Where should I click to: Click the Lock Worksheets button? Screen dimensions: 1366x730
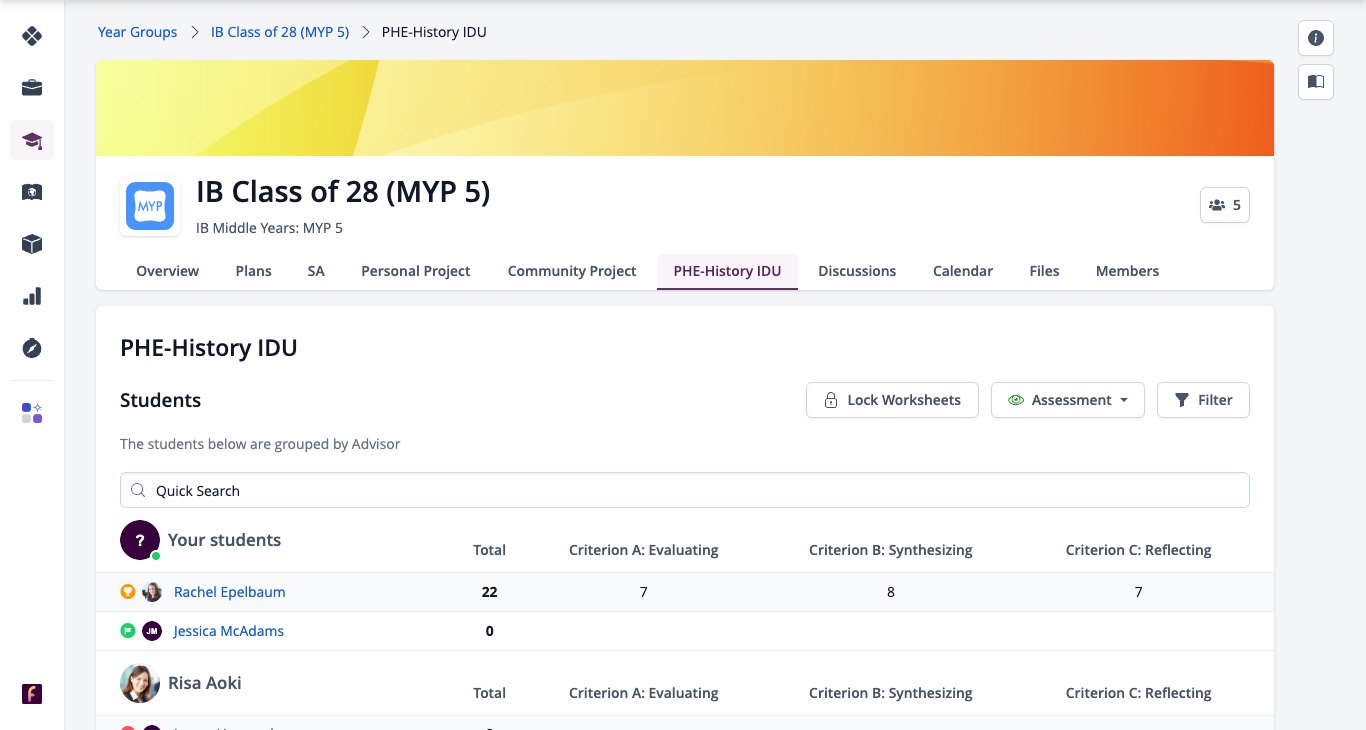892,400
